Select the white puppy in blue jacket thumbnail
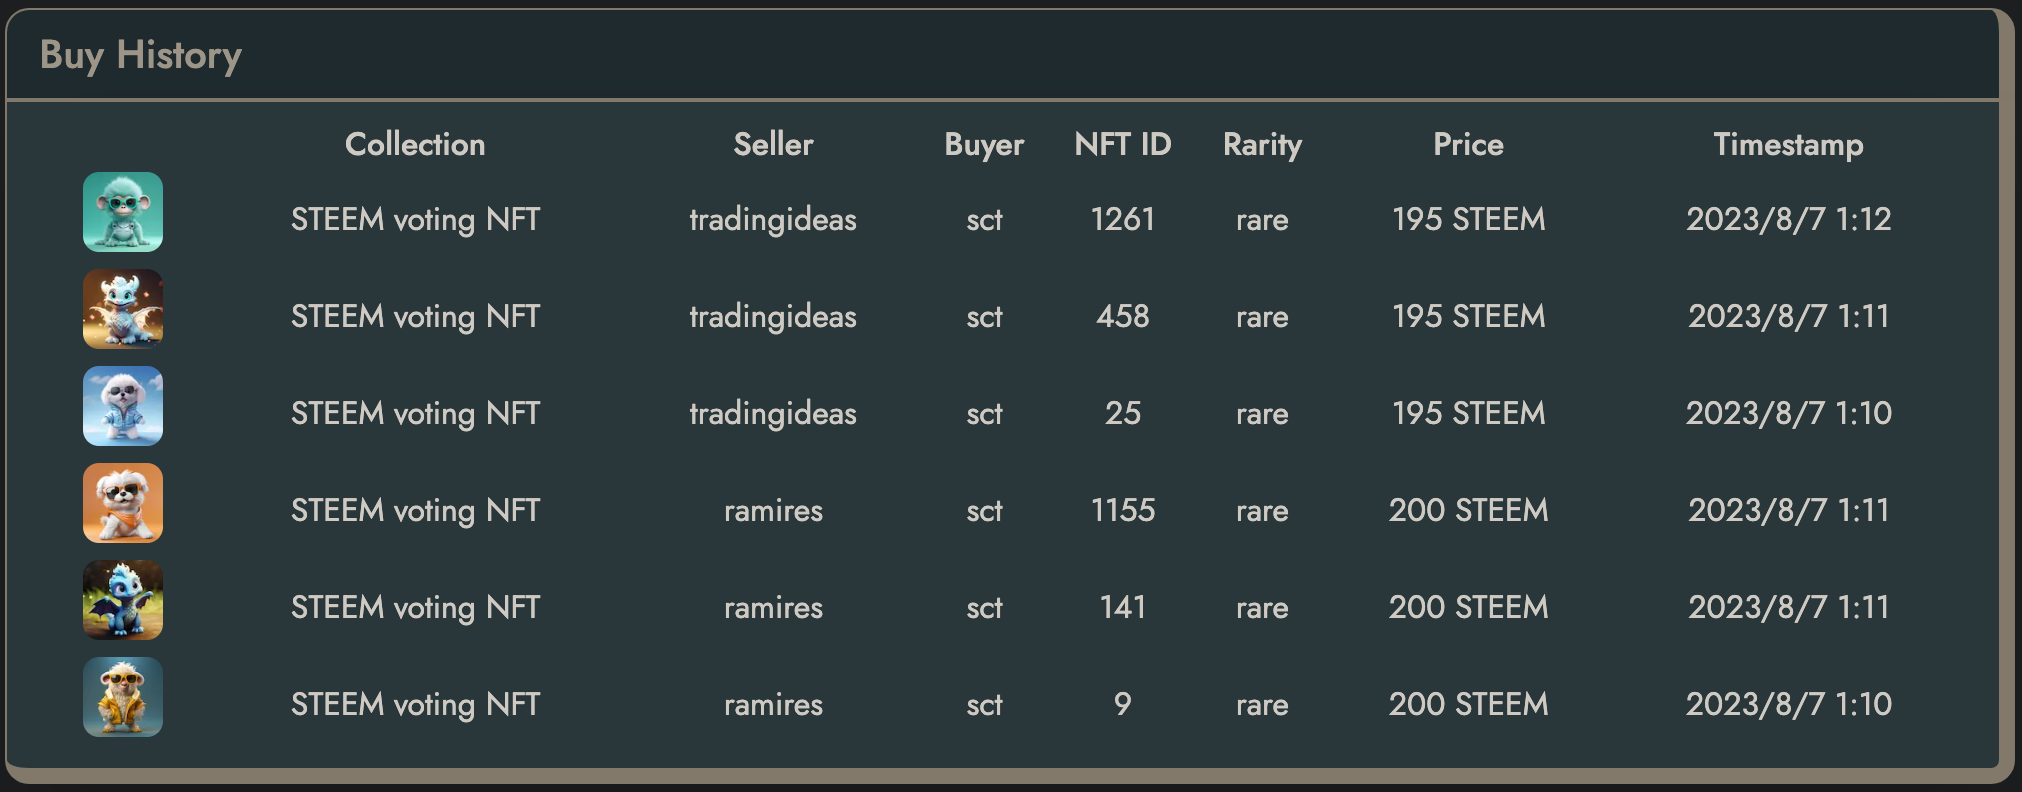This screenshot has width=2022, height=792. 123,406
